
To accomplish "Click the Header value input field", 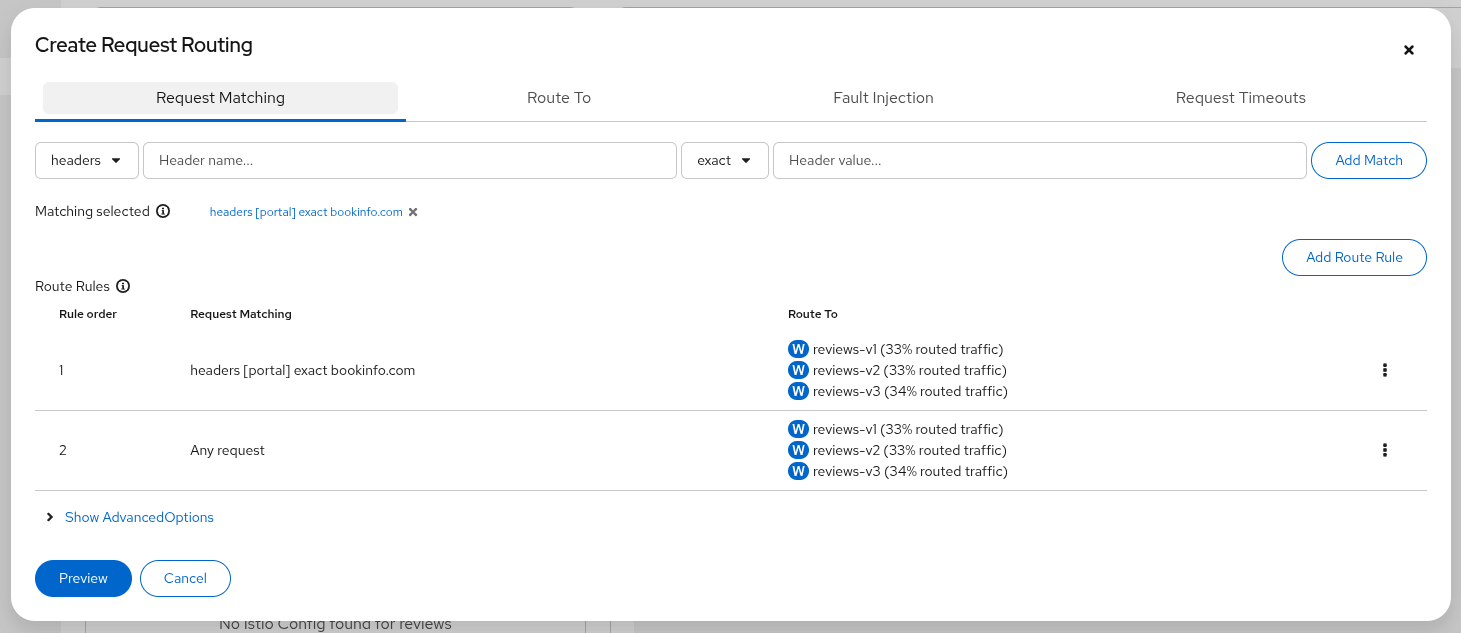I will [x=1039, y=160].
